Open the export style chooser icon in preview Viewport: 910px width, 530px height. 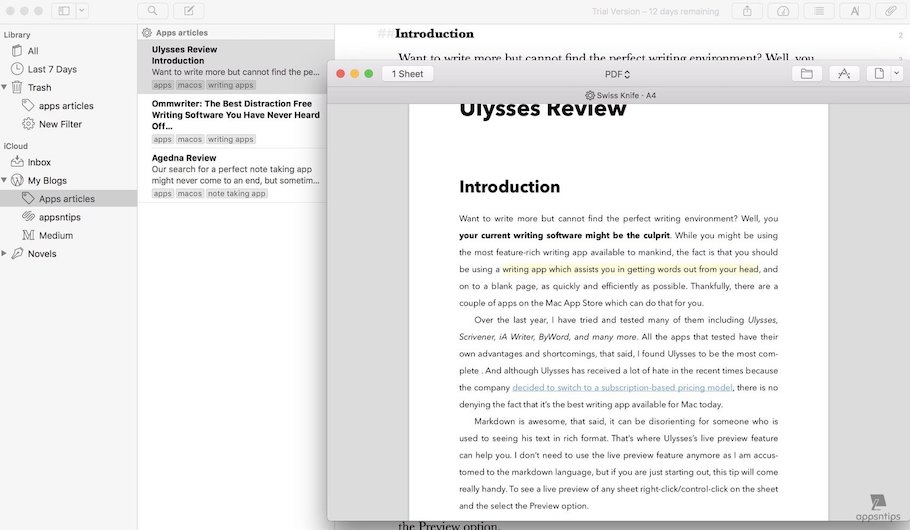[844, 74]
